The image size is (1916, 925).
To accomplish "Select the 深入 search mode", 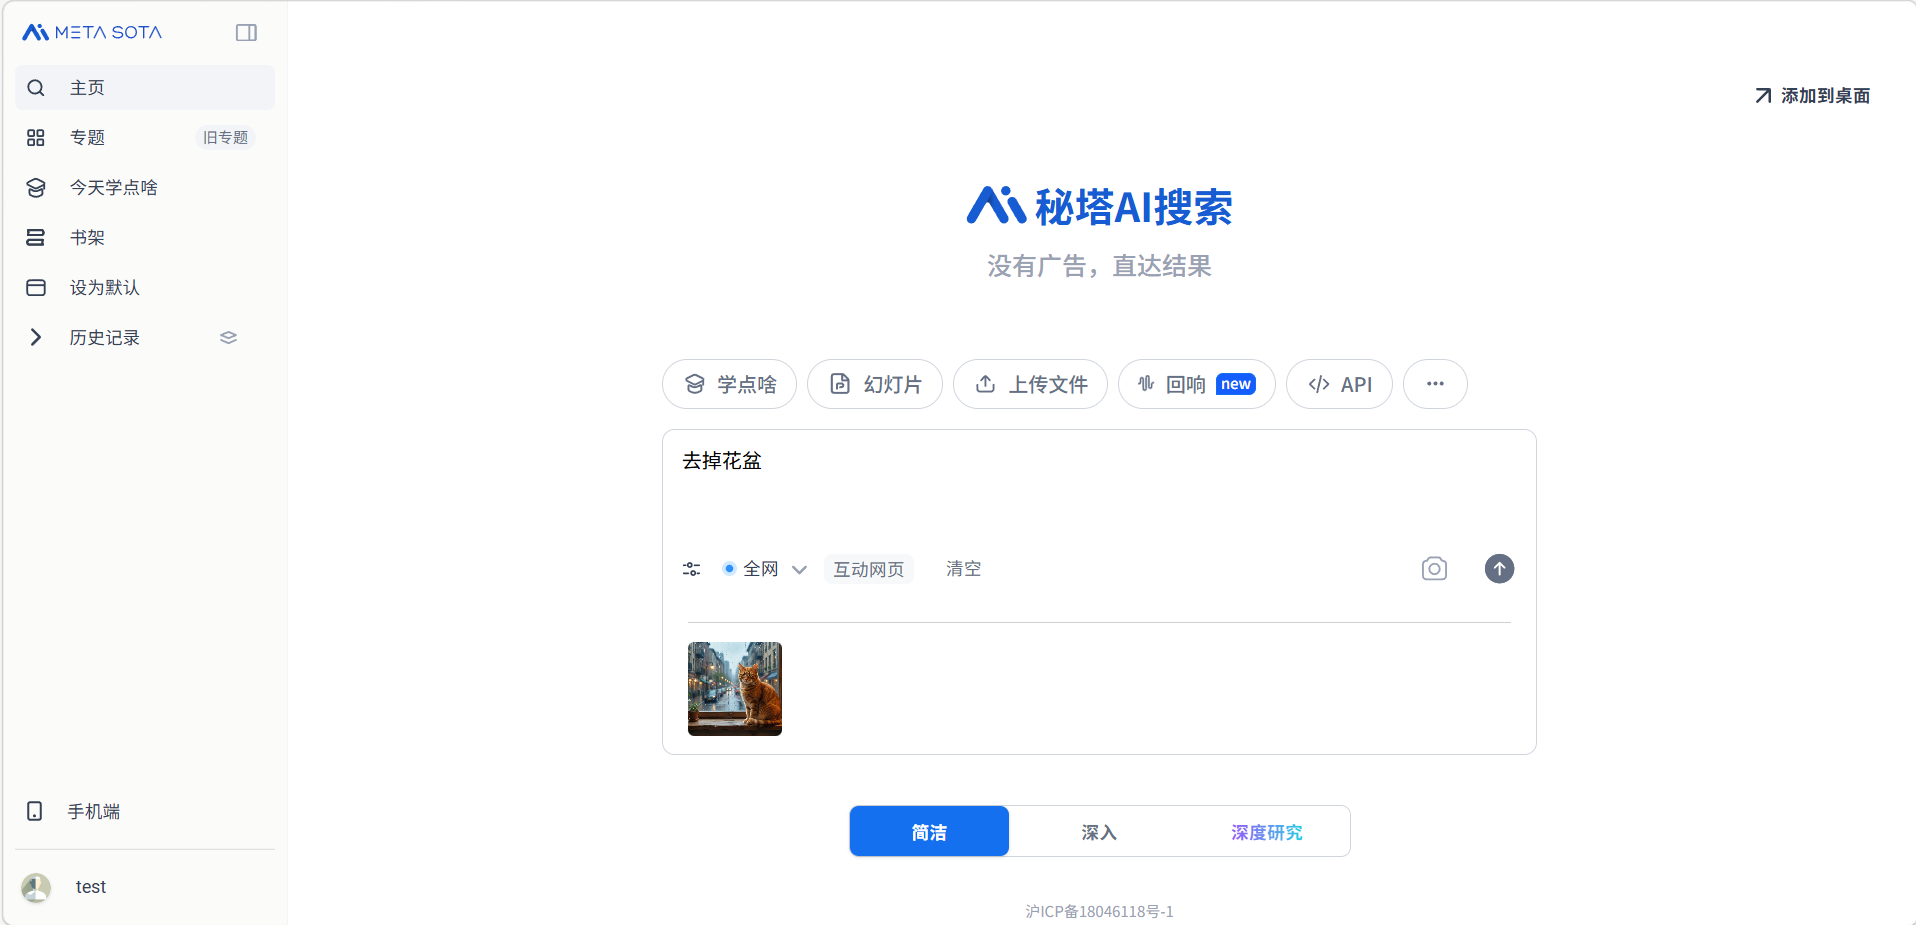I will point(1098,832).
